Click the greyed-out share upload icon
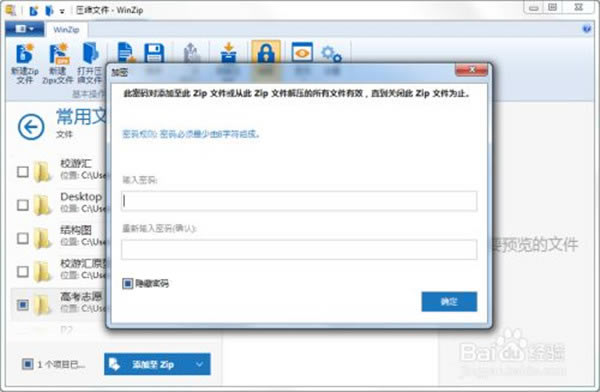 (192, 52)
